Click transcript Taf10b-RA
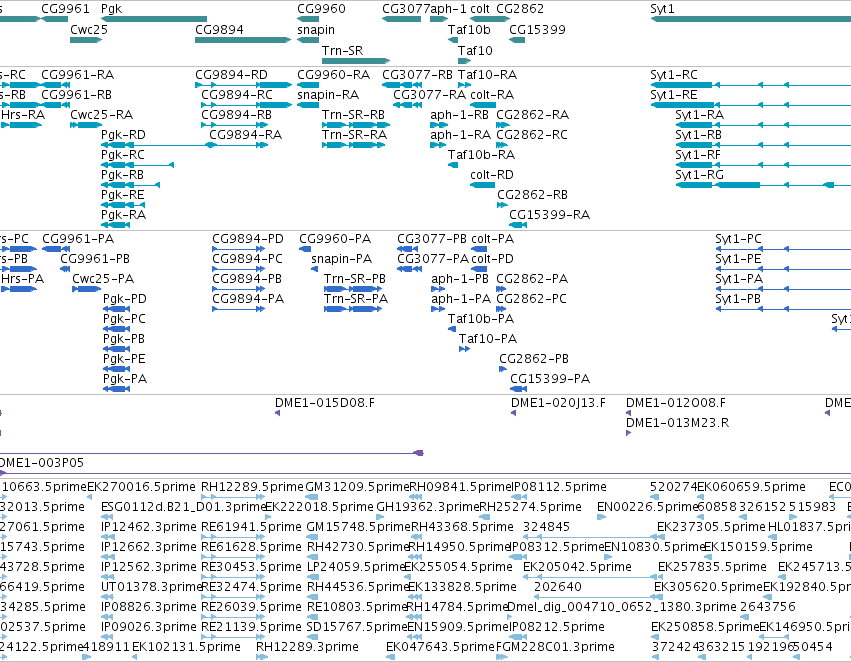 pyautogui.click(x=481, y=155)
